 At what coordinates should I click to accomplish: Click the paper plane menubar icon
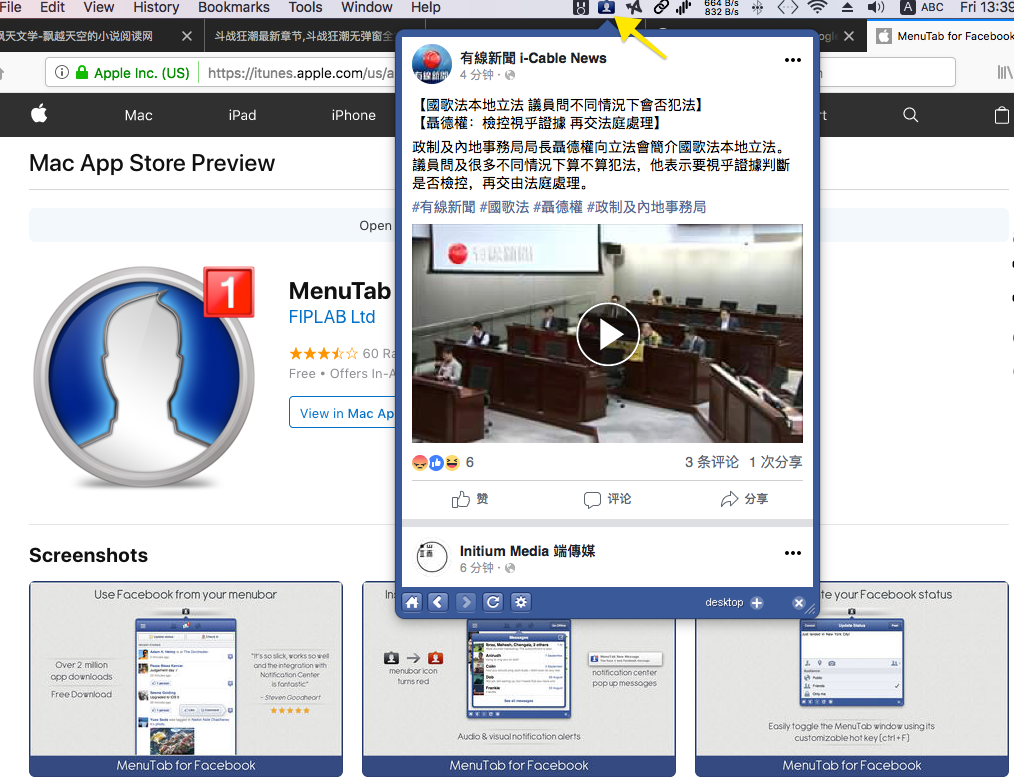click(x=634, y=7)
